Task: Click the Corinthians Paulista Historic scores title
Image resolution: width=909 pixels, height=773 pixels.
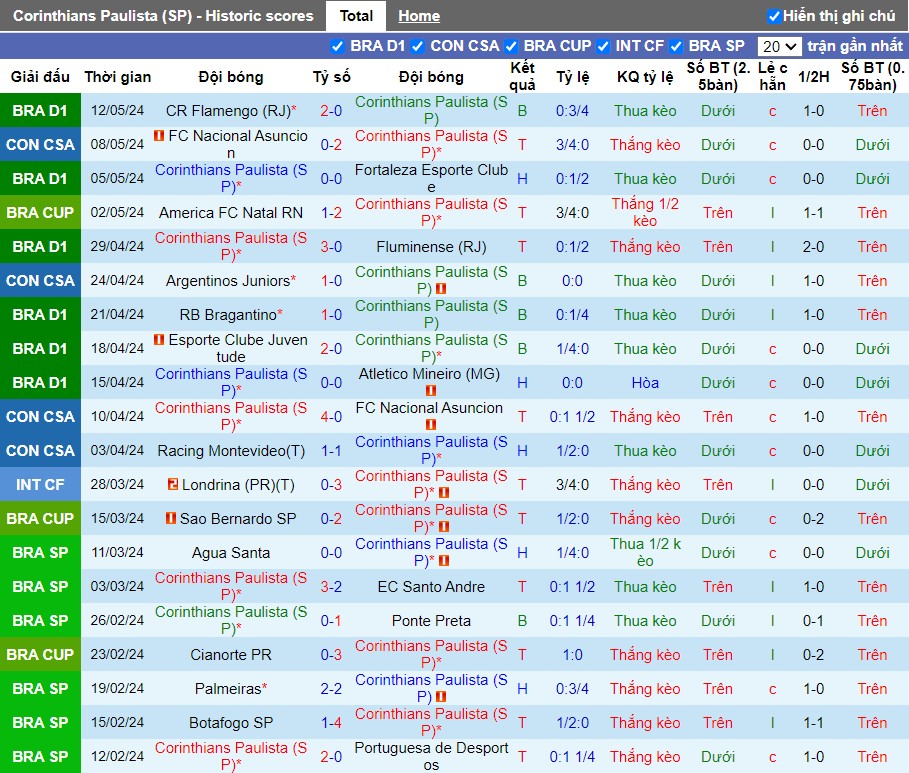Action: click(163, 16)
